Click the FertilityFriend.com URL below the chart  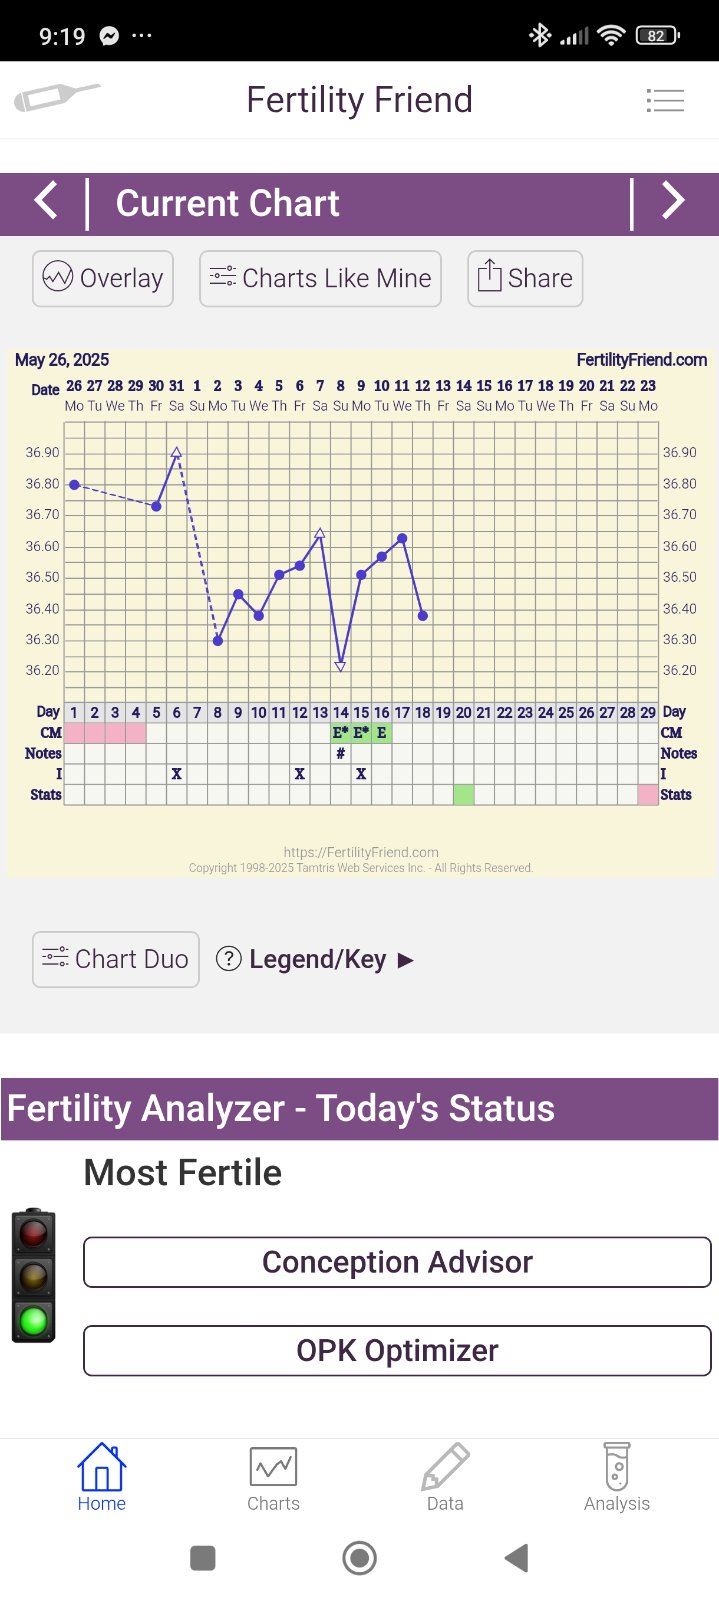tap(361, 853)
